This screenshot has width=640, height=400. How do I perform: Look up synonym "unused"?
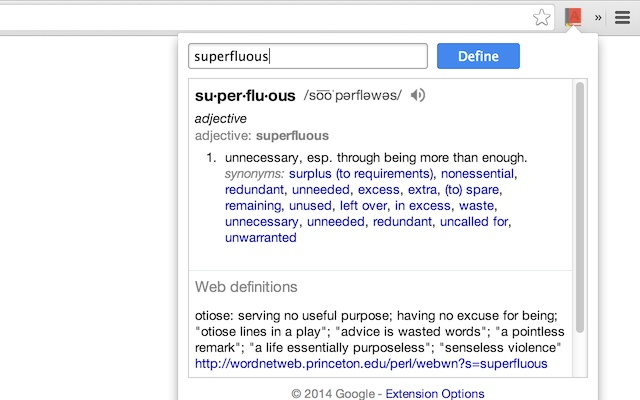[x=310, y=205]
